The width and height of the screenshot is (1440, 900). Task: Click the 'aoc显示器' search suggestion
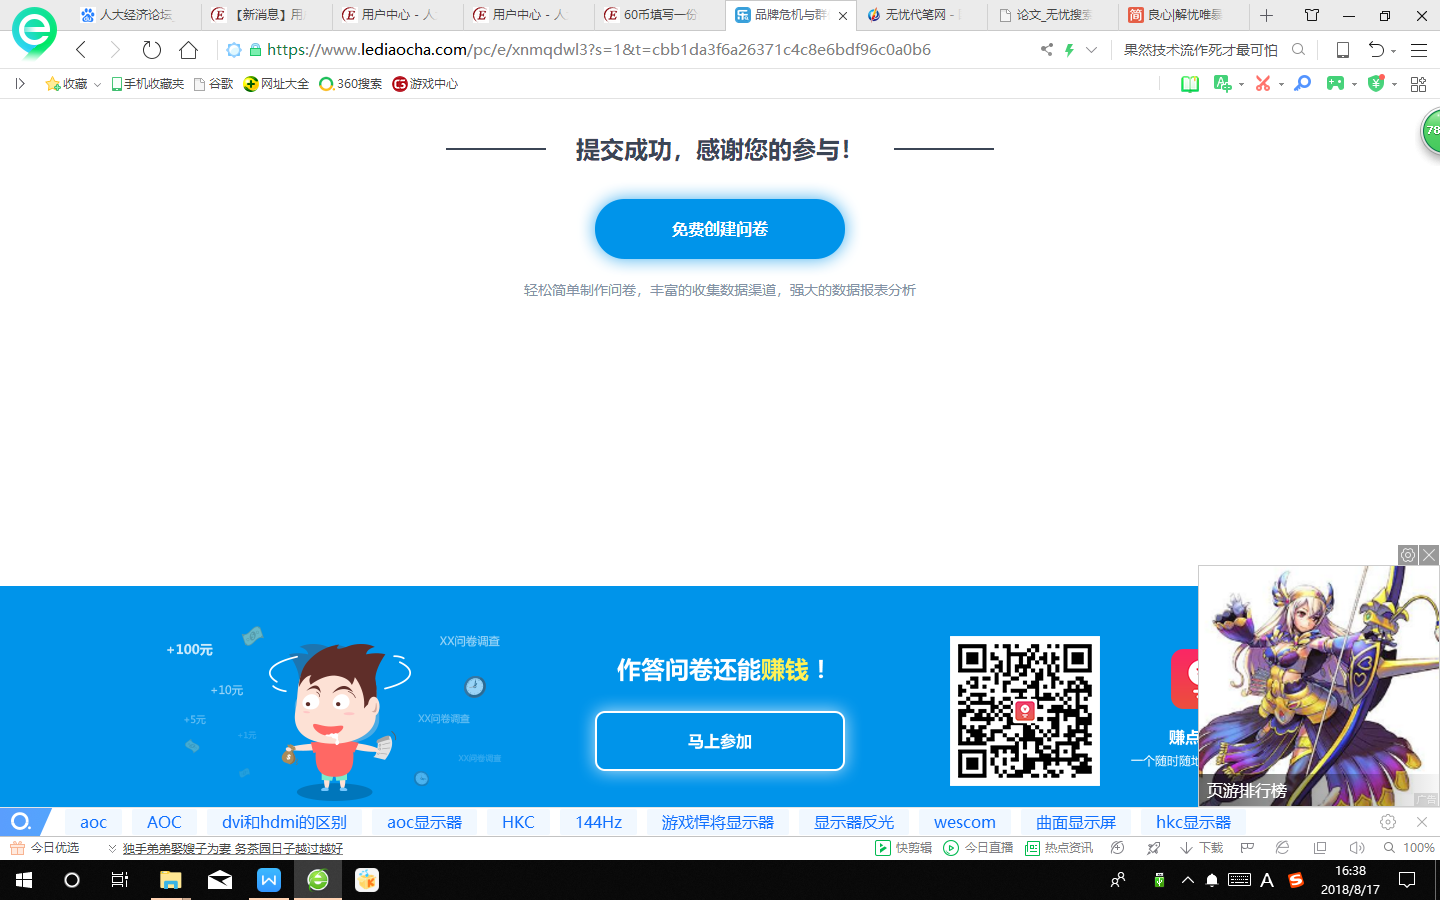[x=425, y=822]
